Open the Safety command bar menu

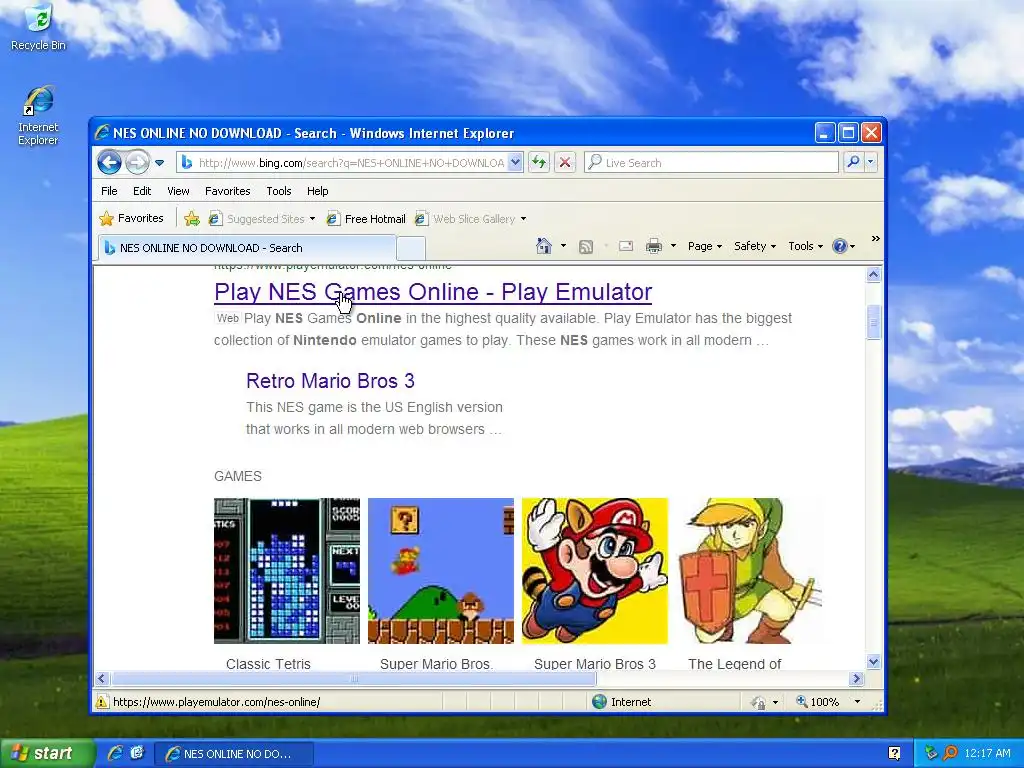755,246
